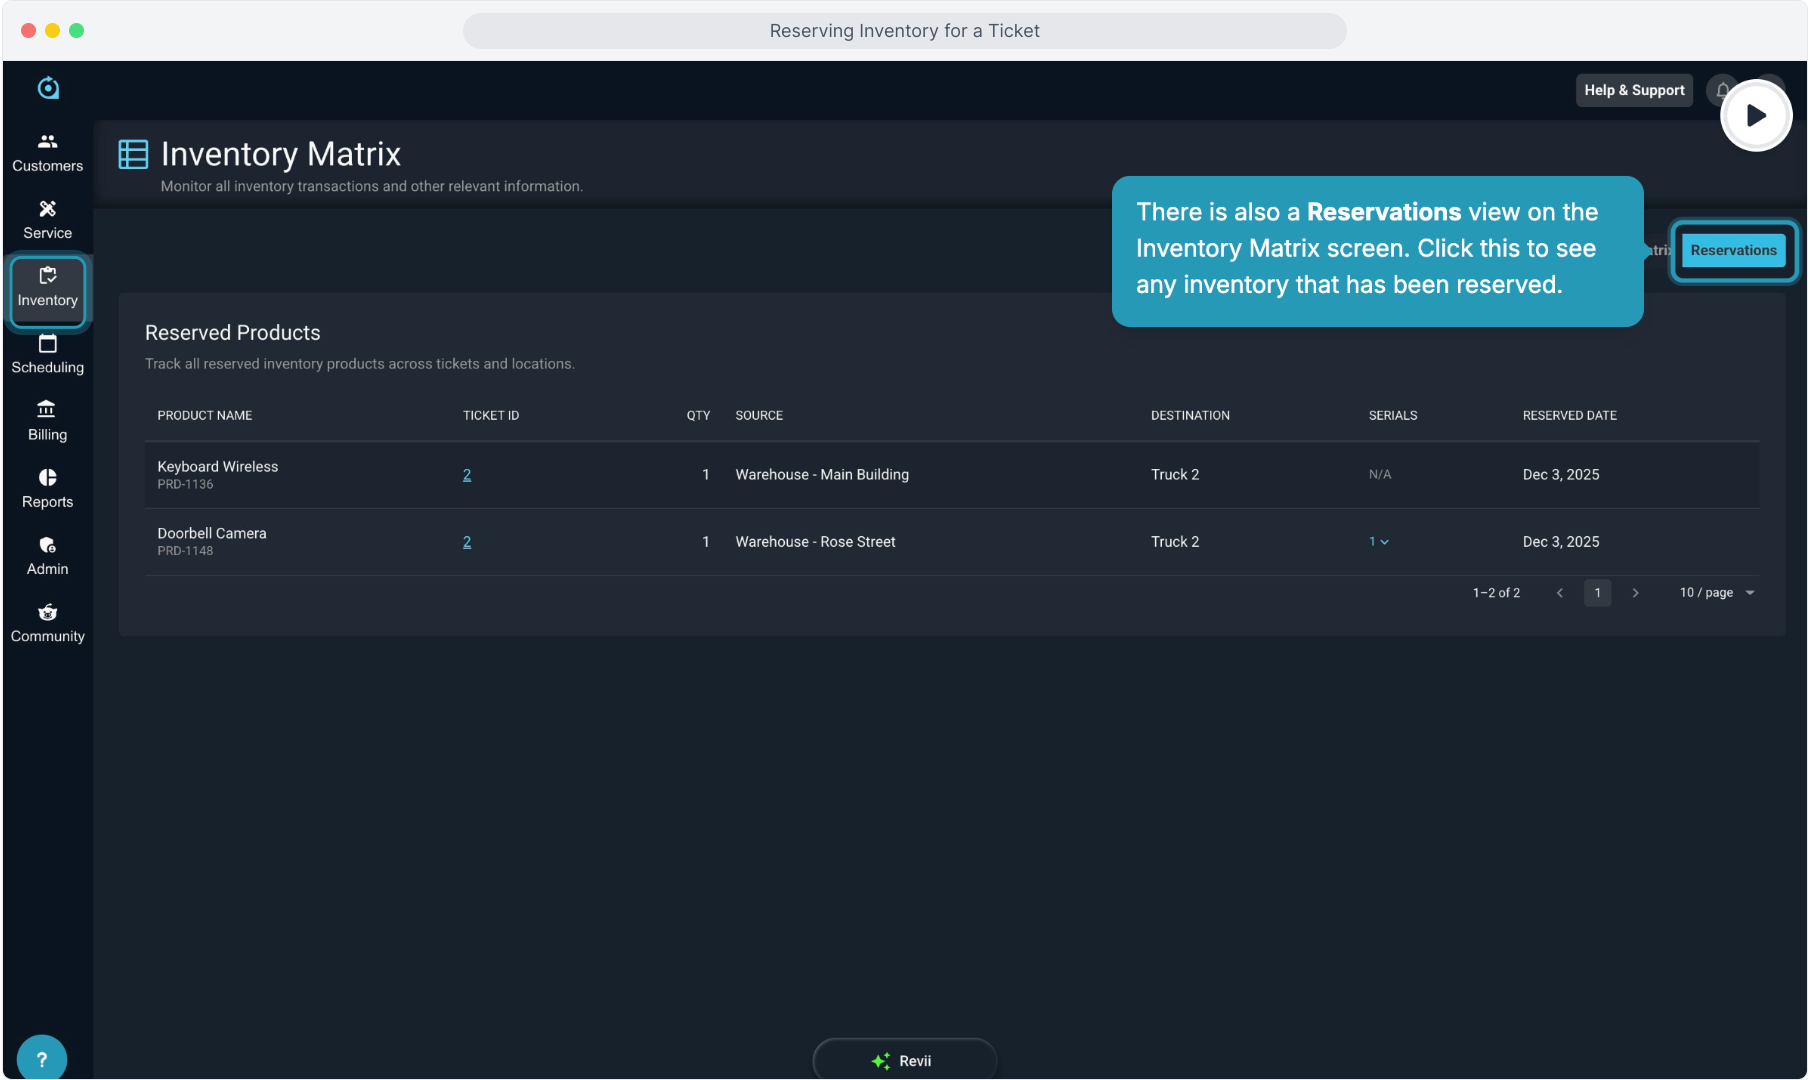Open ticket 2 link for Keyboard Wireless

tap(467, 475)
